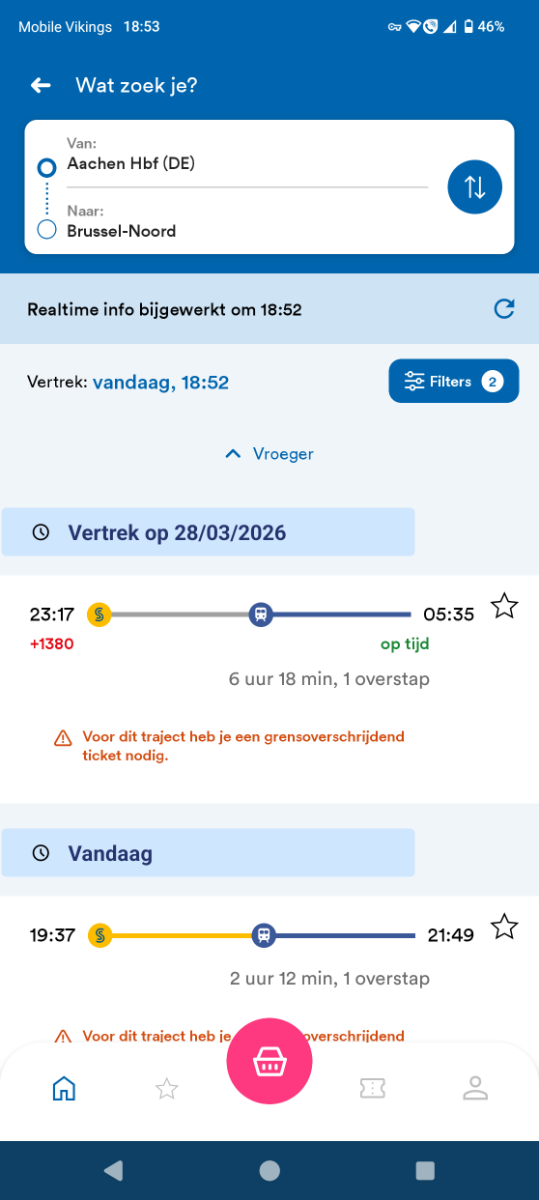The height and width of the screenshot is (1200, 539).
Task: Tap the back arrow next to Wat zoek je?
Action: (x=40, y=86)
